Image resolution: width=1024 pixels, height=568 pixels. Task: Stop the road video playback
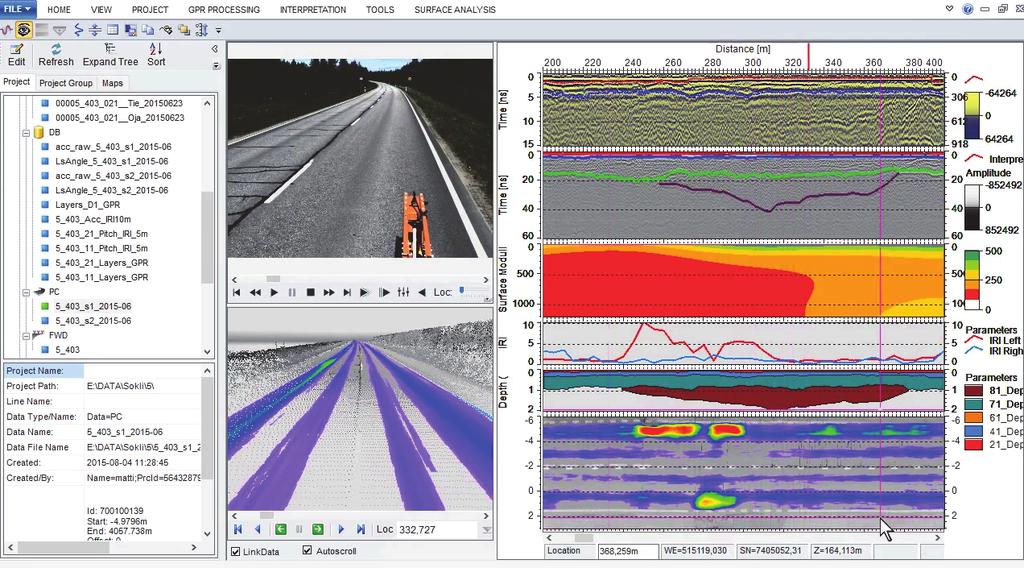coord(311,292)
